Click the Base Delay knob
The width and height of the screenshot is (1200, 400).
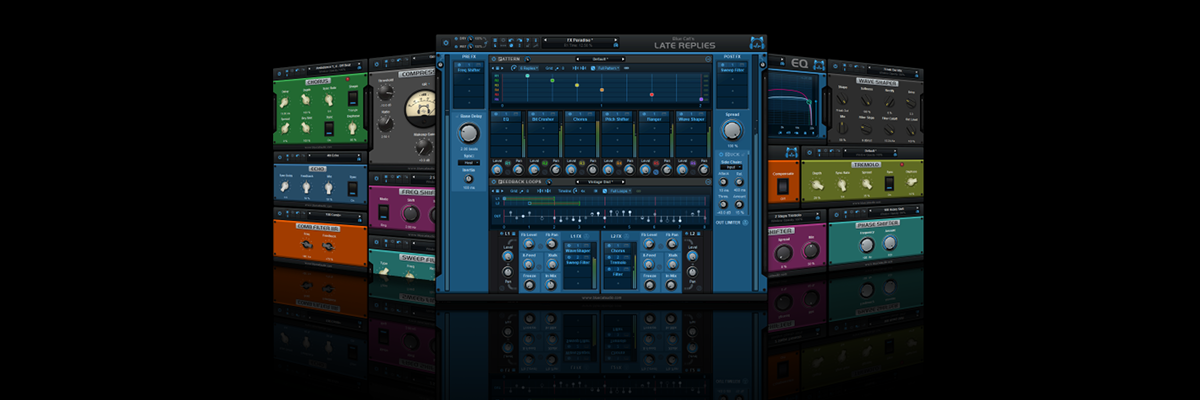point(468,133)
